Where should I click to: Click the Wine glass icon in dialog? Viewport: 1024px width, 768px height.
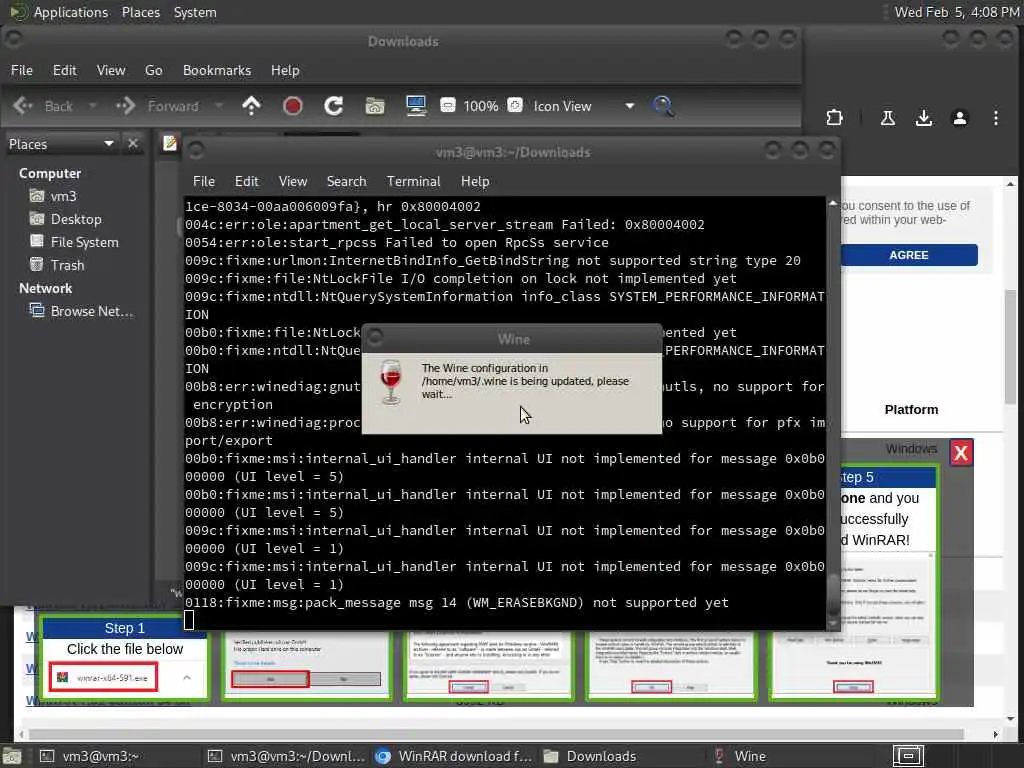(x=391, y=382)
